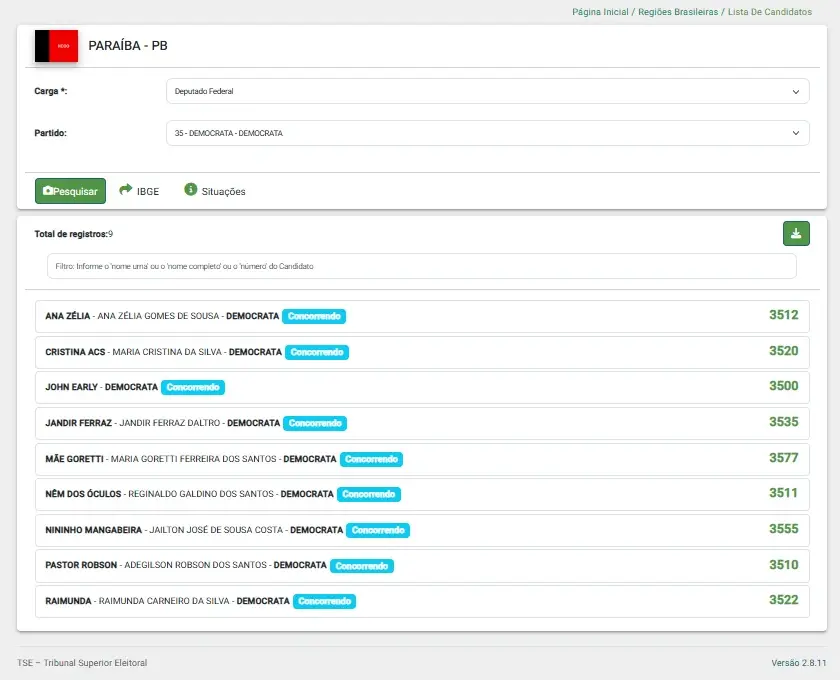Image resolution: width=840 pixels, height=680 pixels.
Task: Open candidate MÃE GORETTI row
Action: 422,459
